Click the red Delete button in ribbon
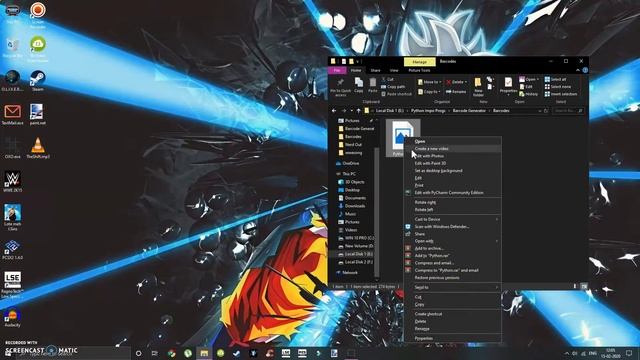The width and height of the screenshot is (640, 360). coord(456,82)
